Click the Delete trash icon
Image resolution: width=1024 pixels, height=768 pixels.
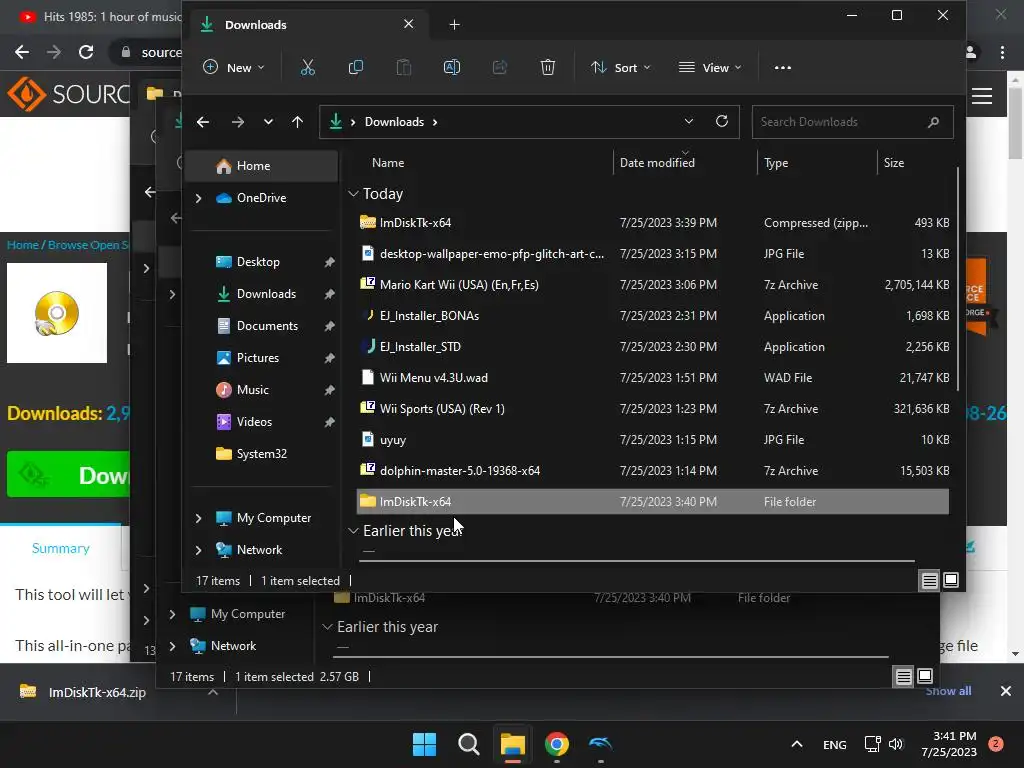click(548, 67)
